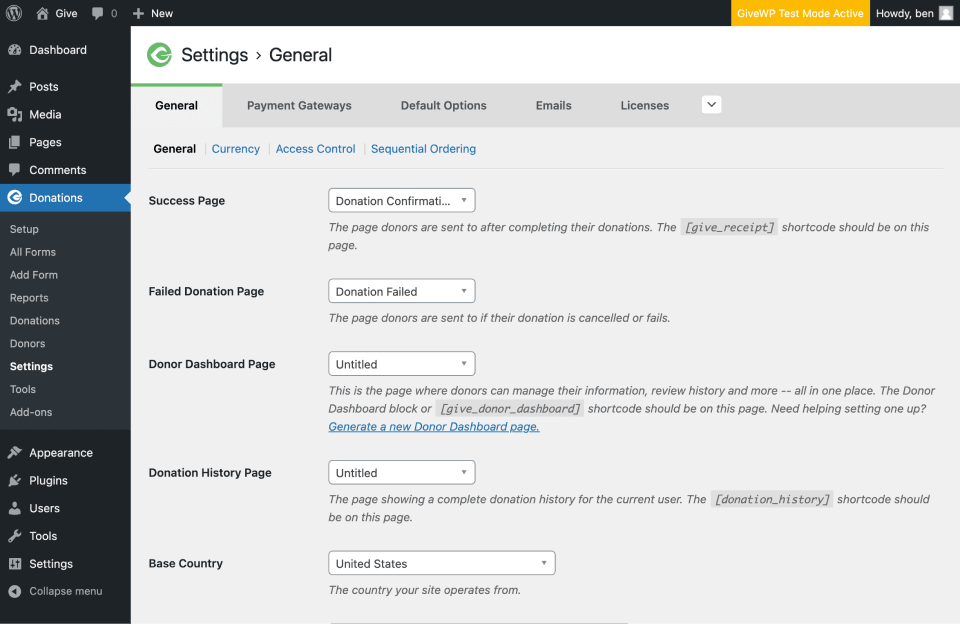Click the green GiveWP logo in header
The image size is (960, 624).
pyautogui.click(x=159, y=55)
